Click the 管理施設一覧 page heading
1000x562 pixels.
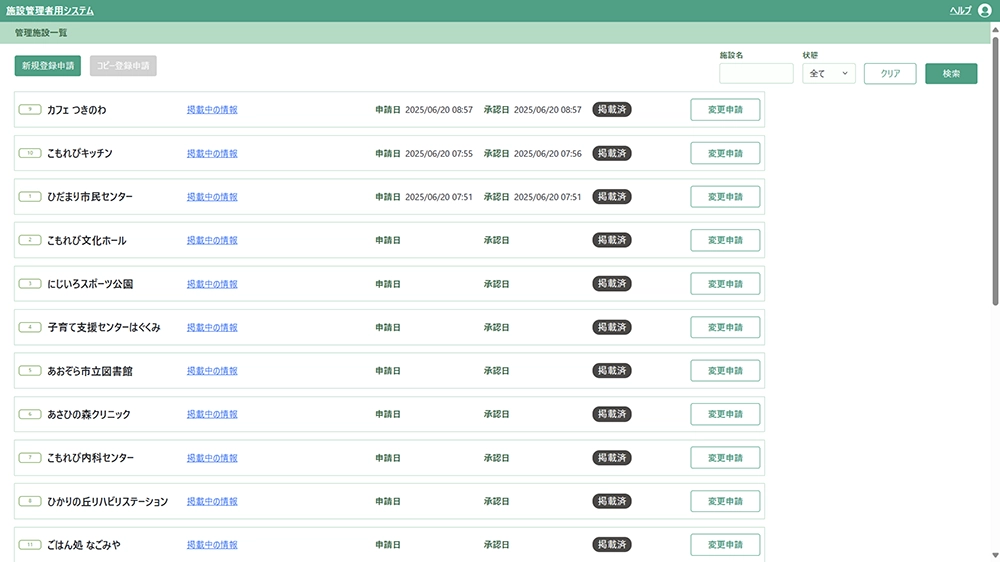(x=41, y=33)
